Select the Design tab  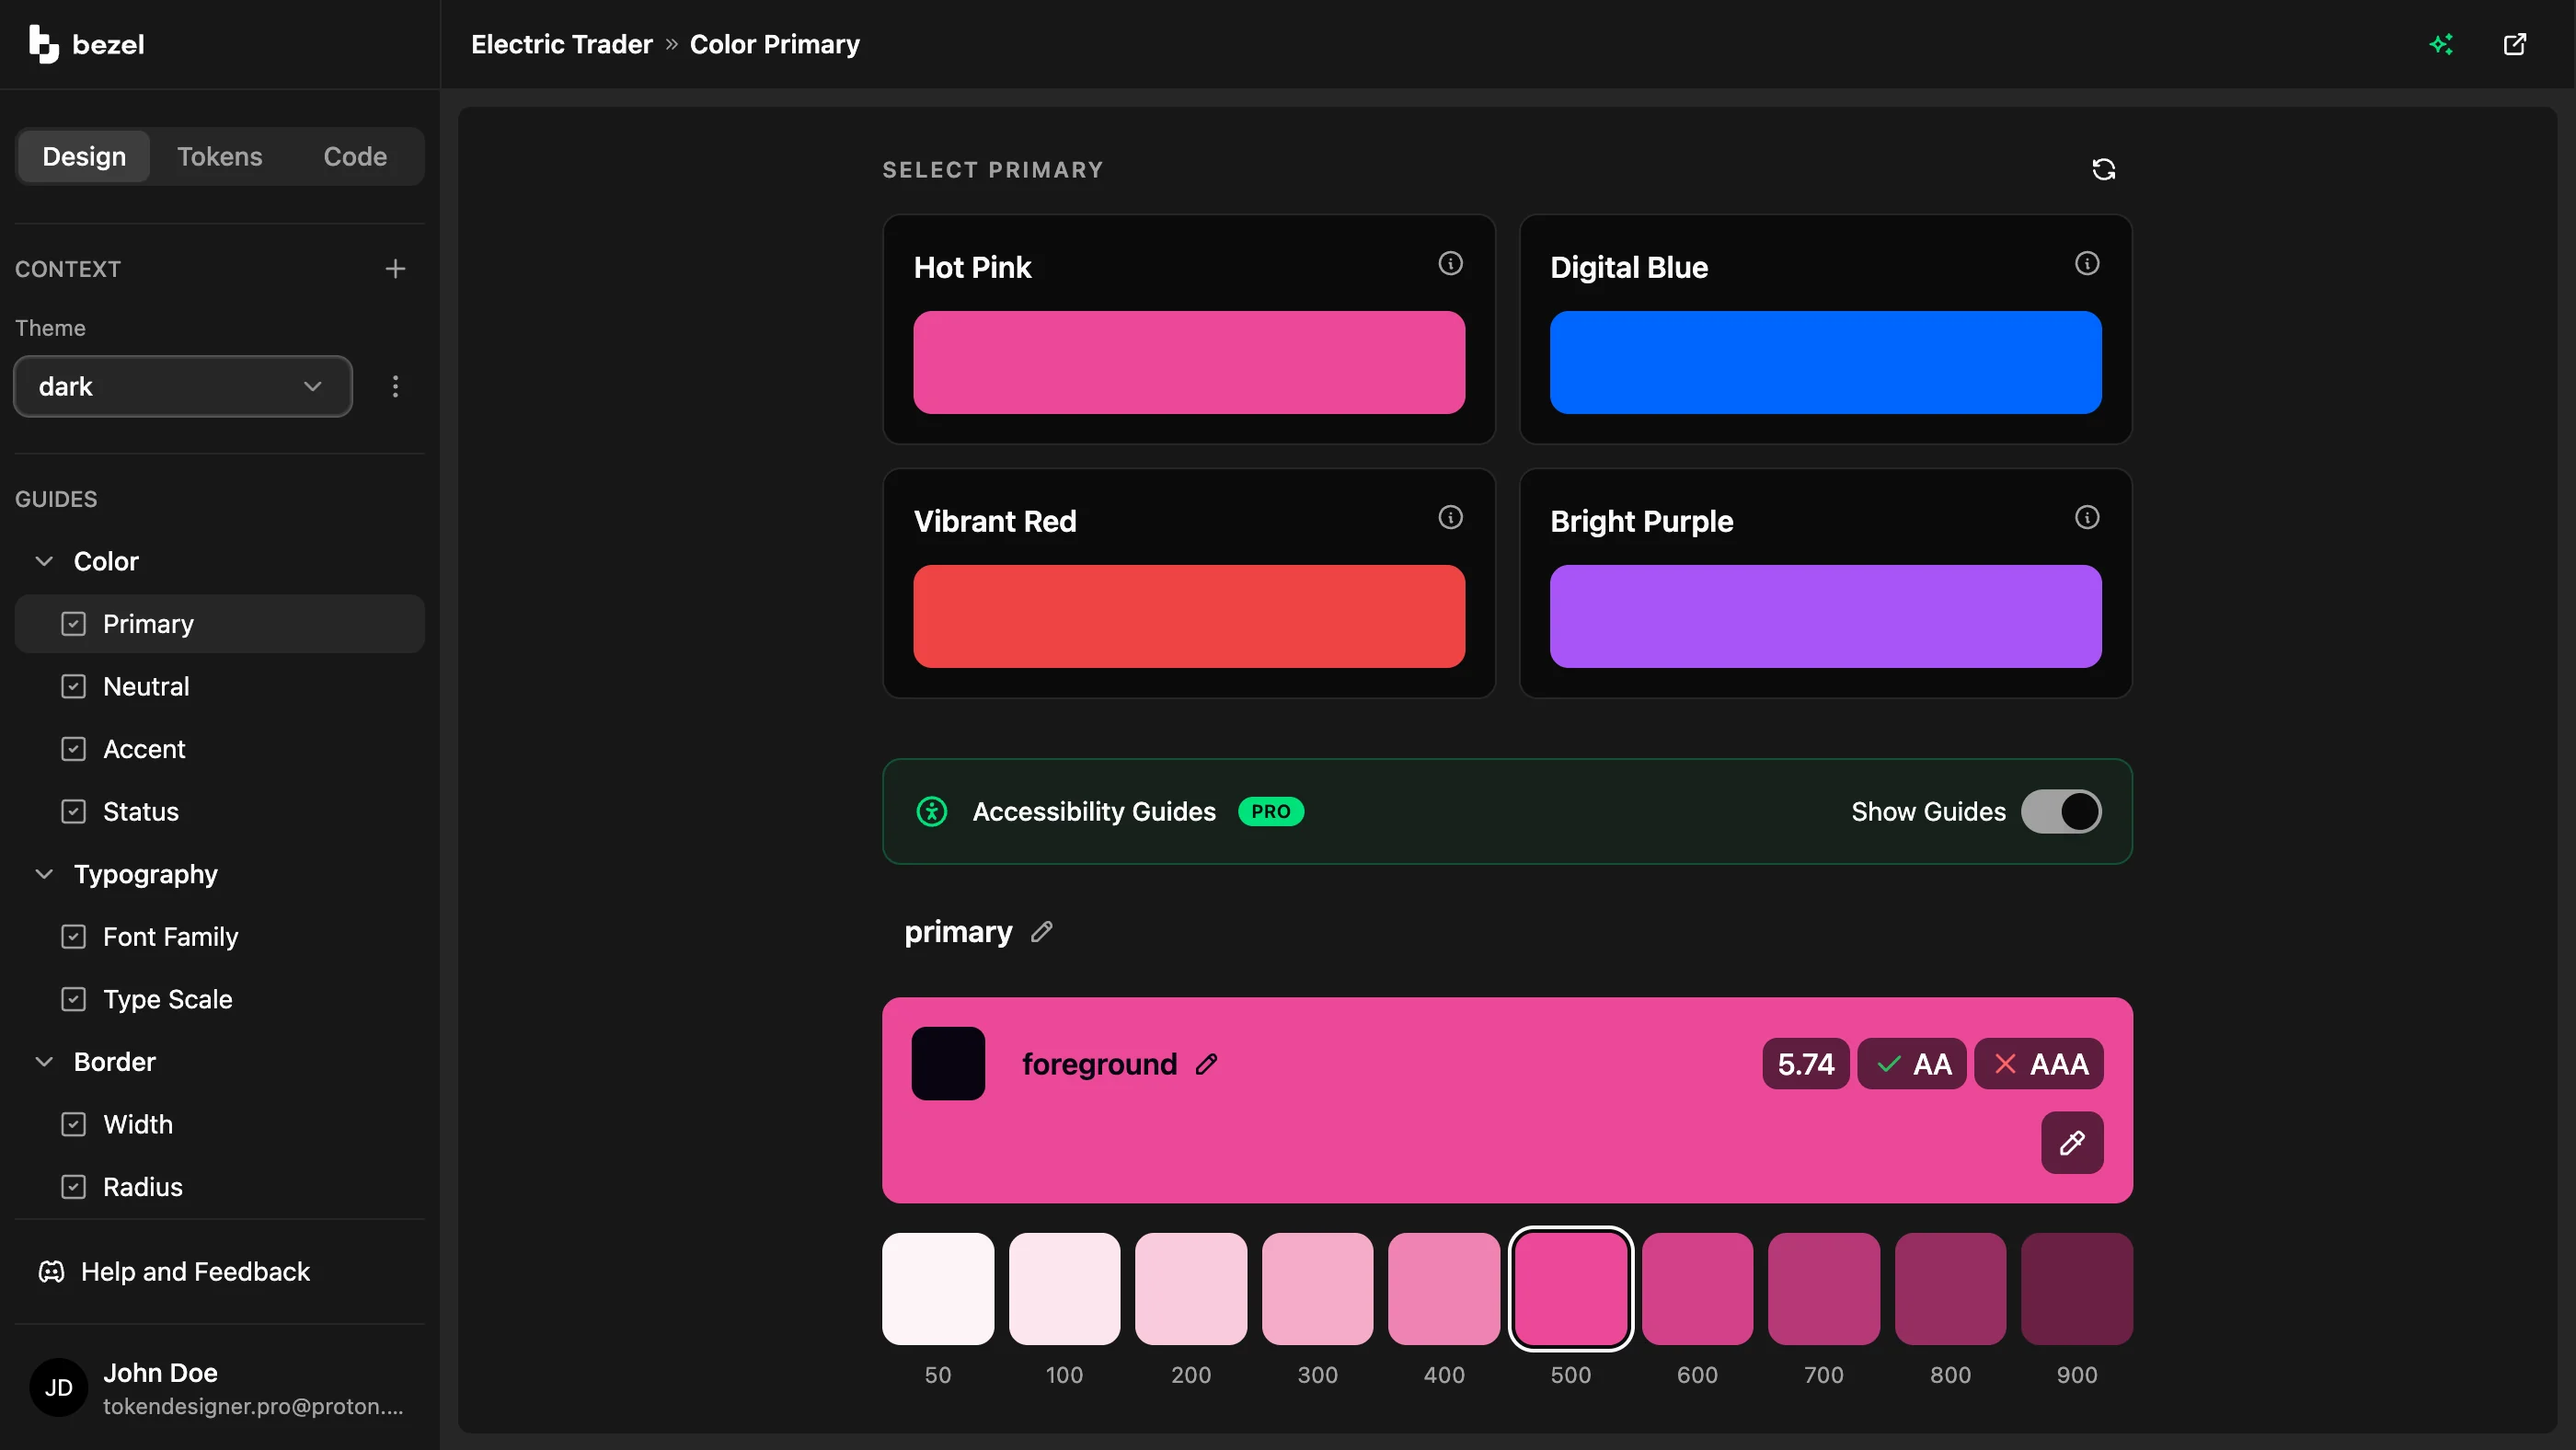tap(84, 156)
